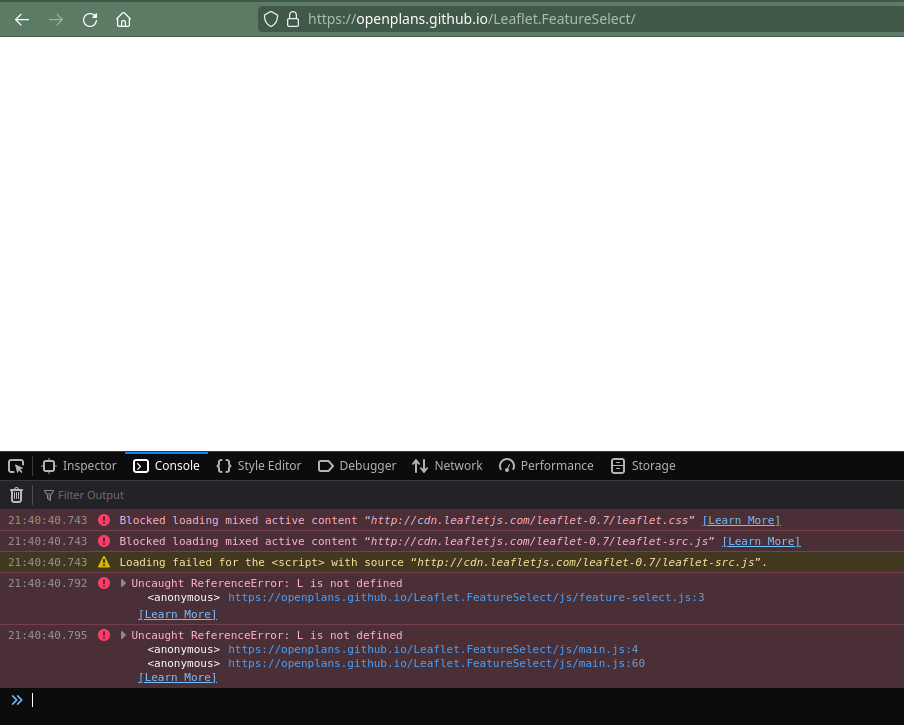Collapse the forward navigation dropdown arrow
This screenshot has width=904, height=725.
55,18
